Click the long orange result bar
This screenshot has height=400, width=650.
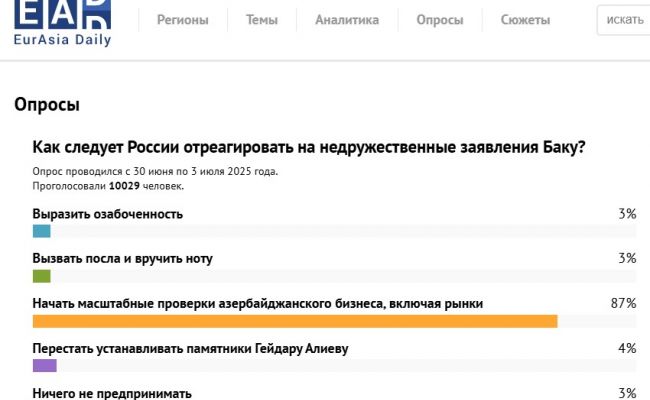click(x=295, y=321)
